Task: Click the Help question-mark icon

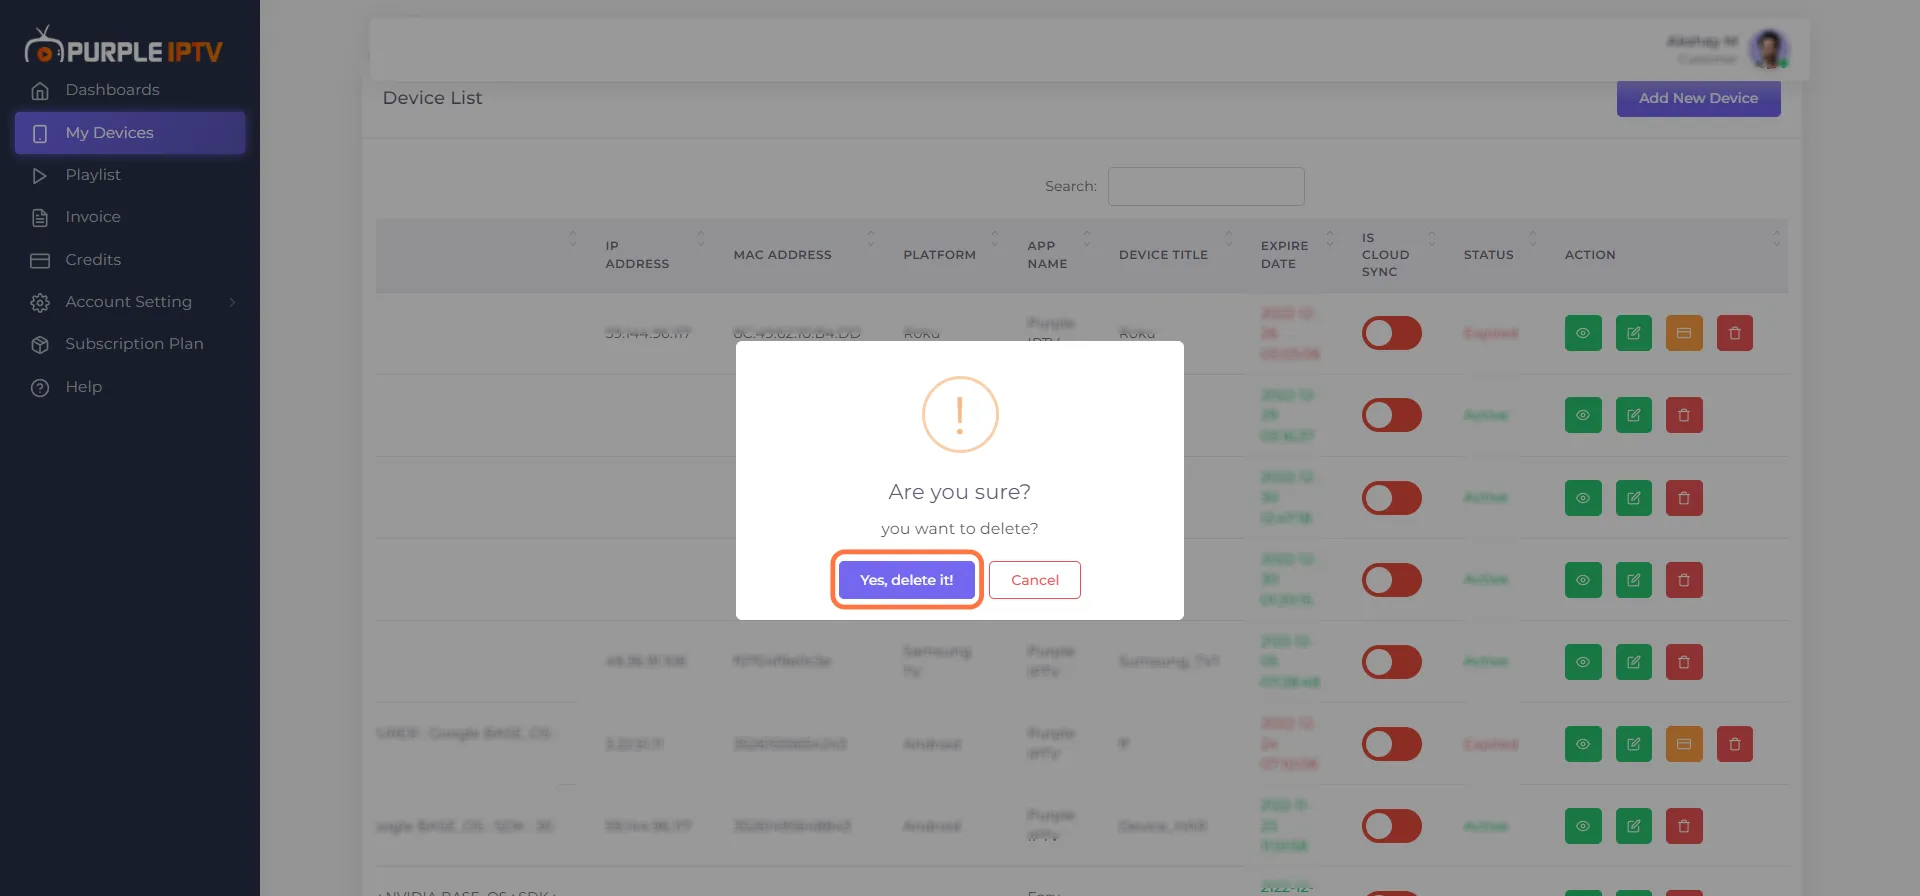Action: [x=40, y=388]
